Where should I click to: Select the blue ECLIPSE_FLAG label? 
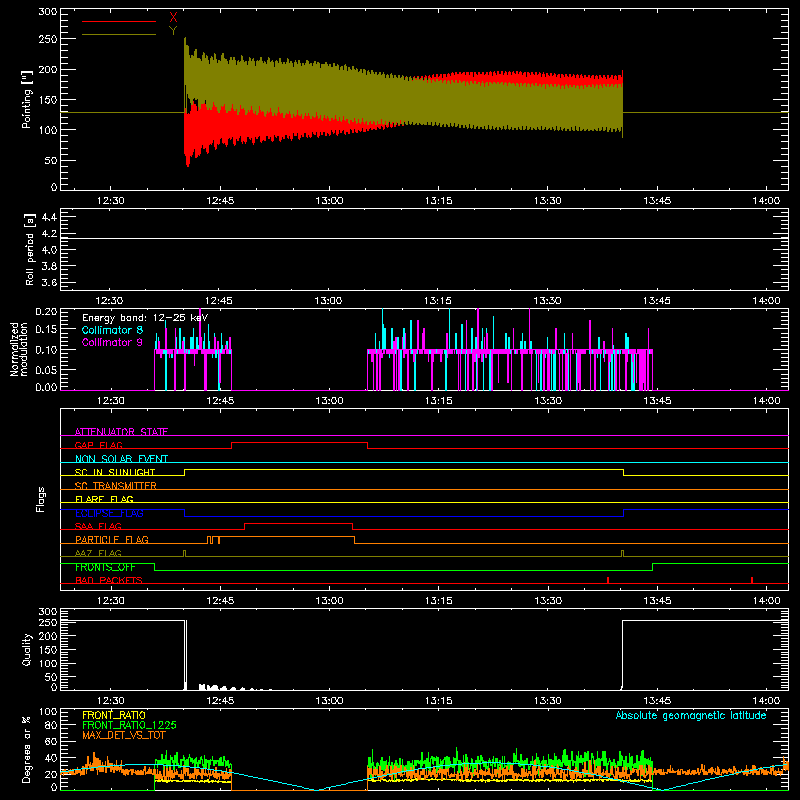109,513
